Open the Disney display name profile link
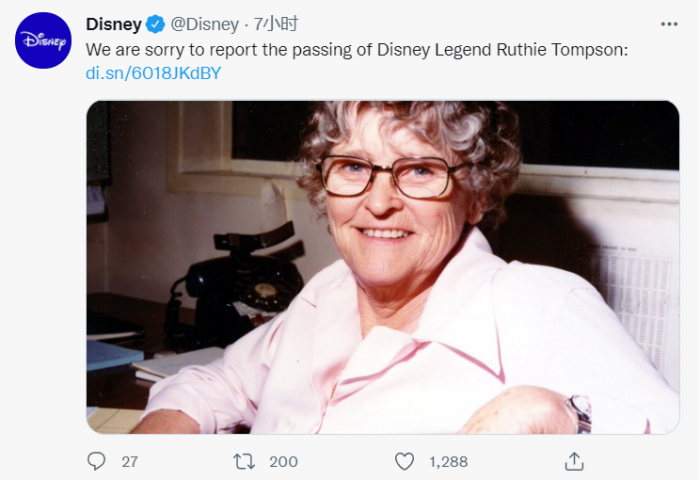Viewport: 700px width, 480px height. (114, 24)
